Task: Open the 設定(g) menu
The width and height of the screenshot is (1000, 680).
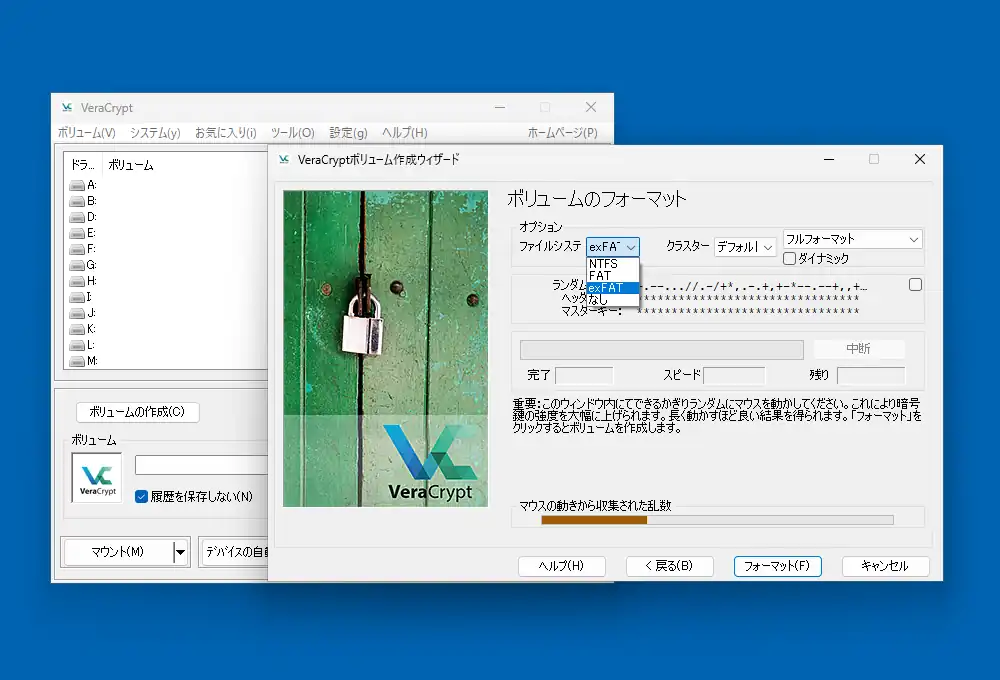Action: coord(347,131)
